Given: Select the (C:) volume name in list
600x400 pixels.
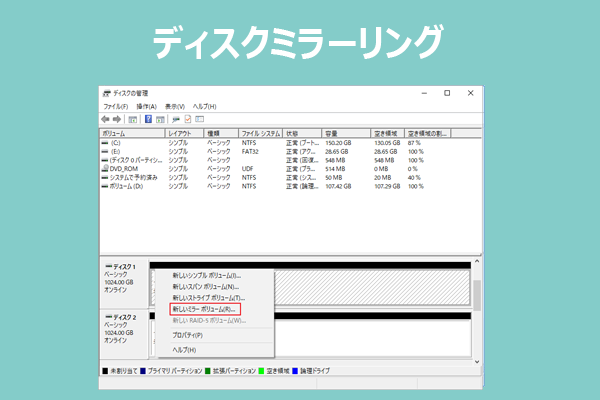Looking at the screenshot, I should (116, 143).
